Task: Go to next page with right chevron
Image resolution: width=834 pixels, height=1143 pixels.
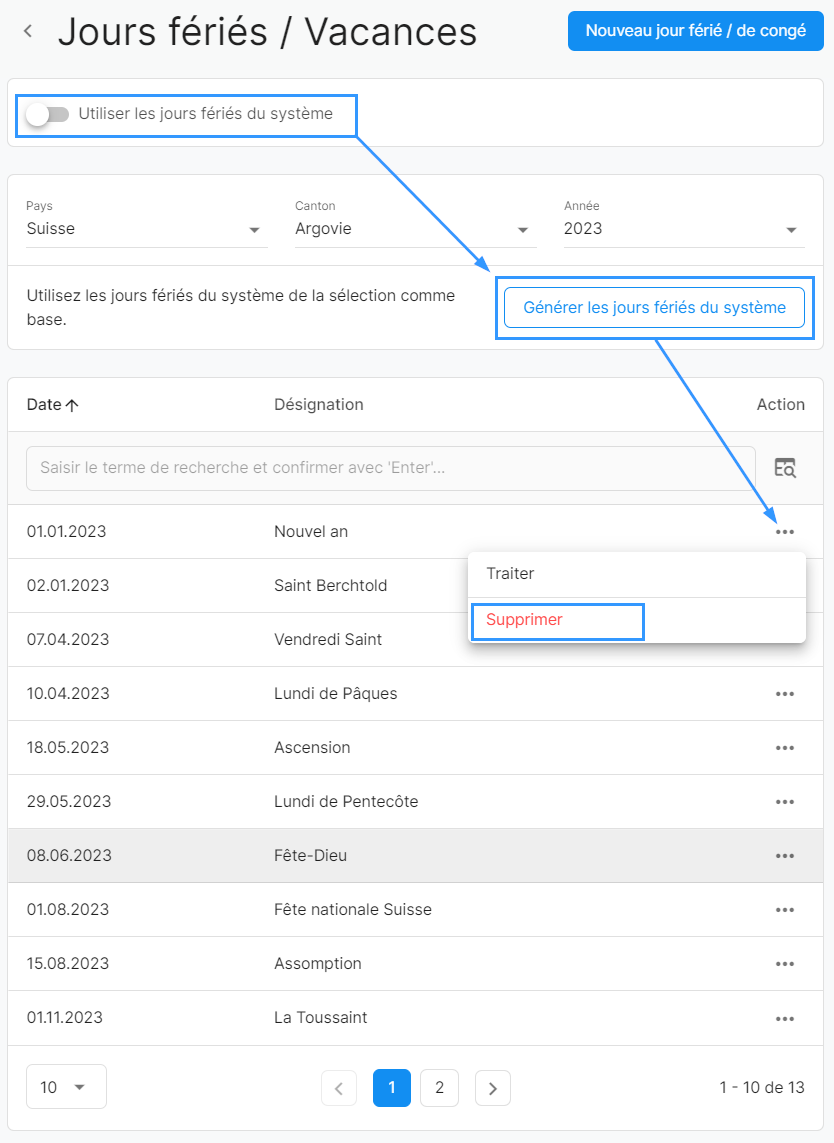Action: click(x=492, y=1088)
